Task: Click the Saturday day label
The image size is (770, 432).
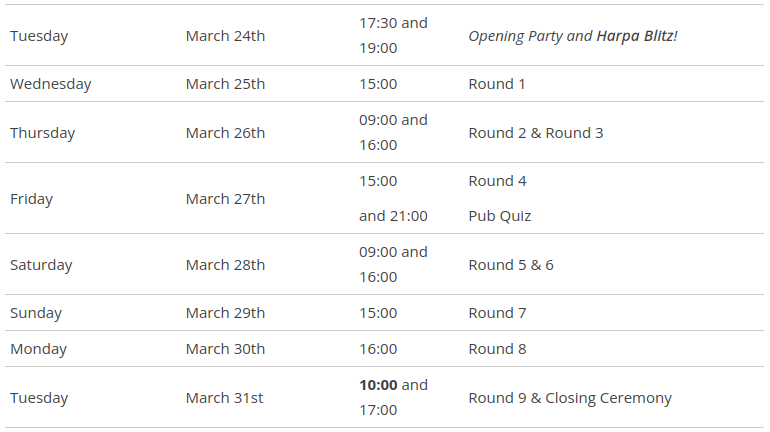Action: coord(41,265)
